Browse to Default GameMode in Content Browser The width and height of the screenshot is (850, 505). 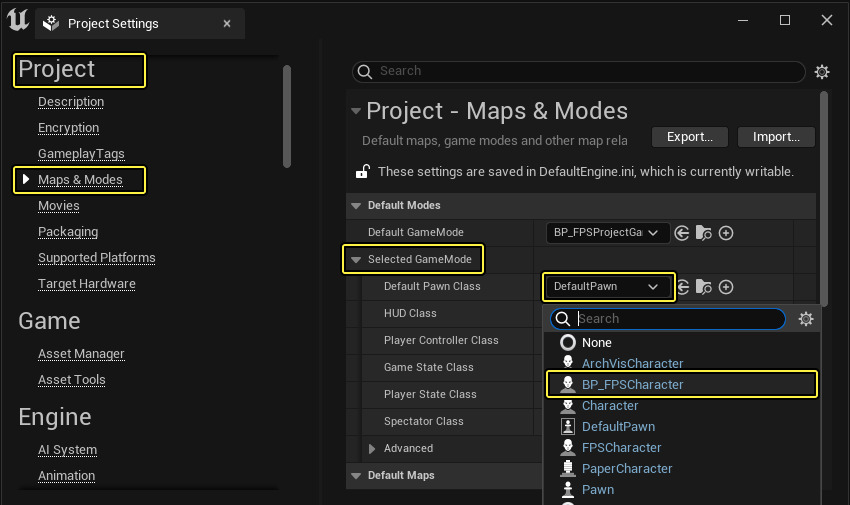pos(704,233)
